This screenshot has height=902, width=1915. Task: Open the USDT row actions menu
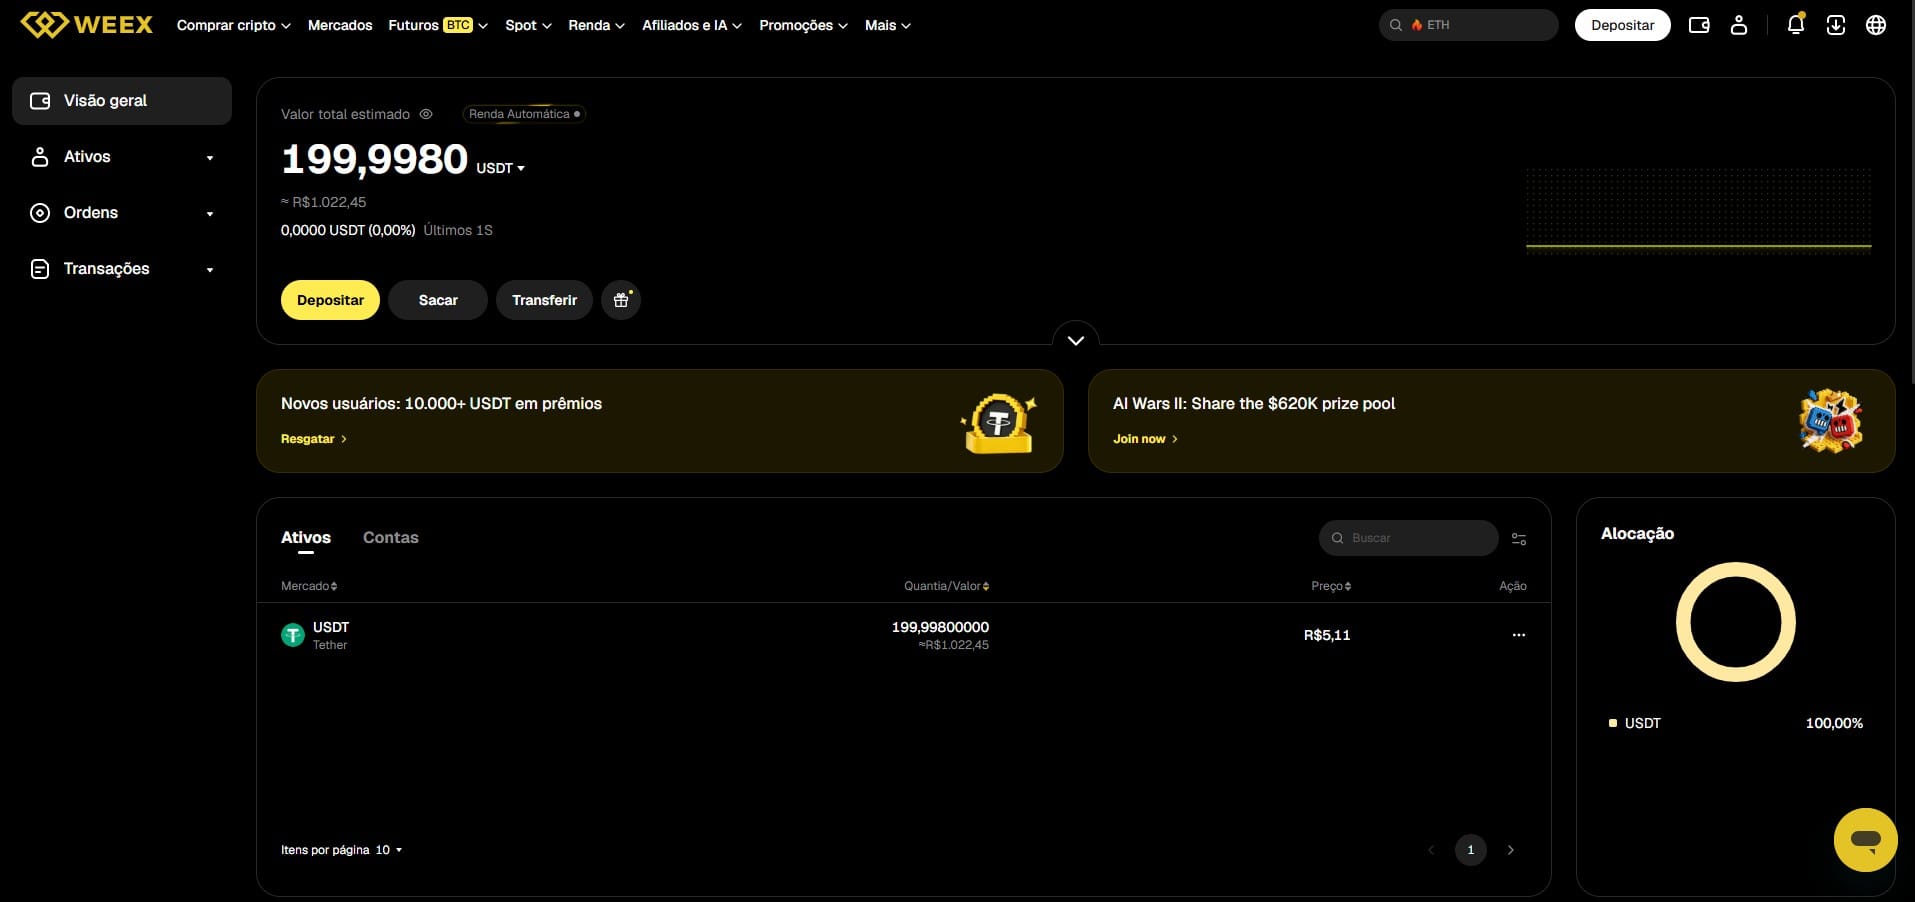(1519, 635)
